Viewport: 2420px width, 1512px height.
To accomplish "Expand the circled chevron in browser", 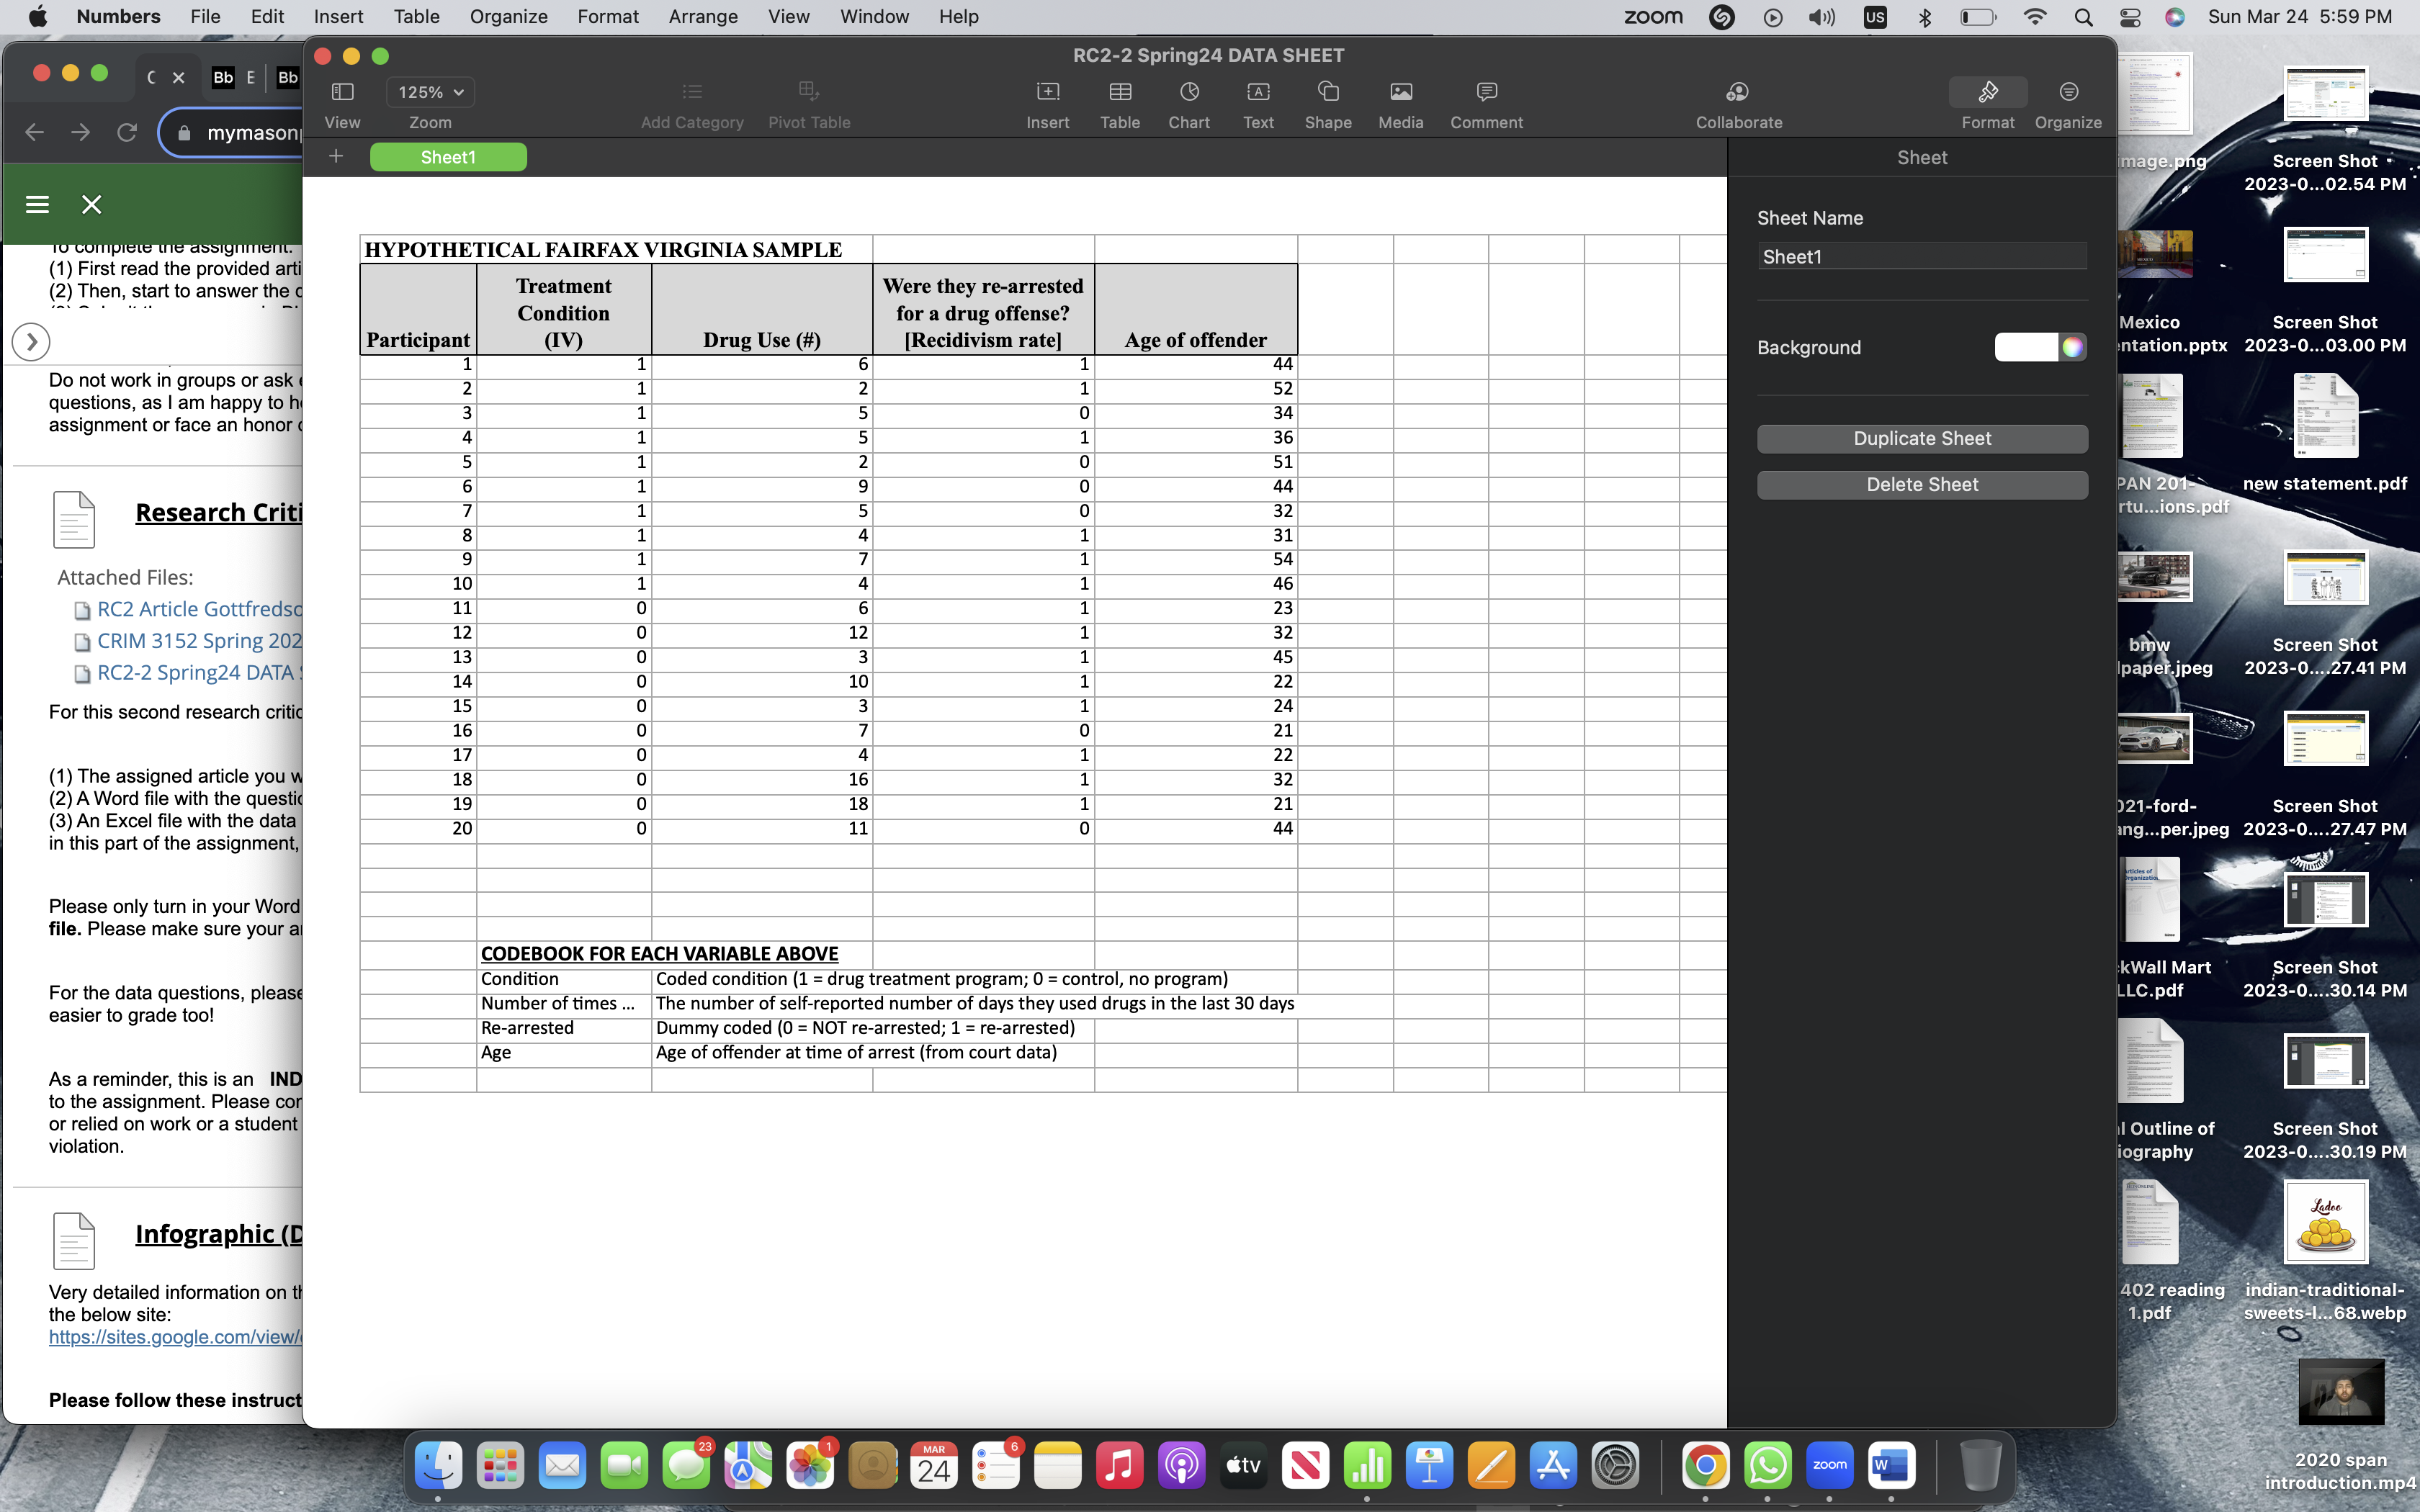I will pos(31,342).
